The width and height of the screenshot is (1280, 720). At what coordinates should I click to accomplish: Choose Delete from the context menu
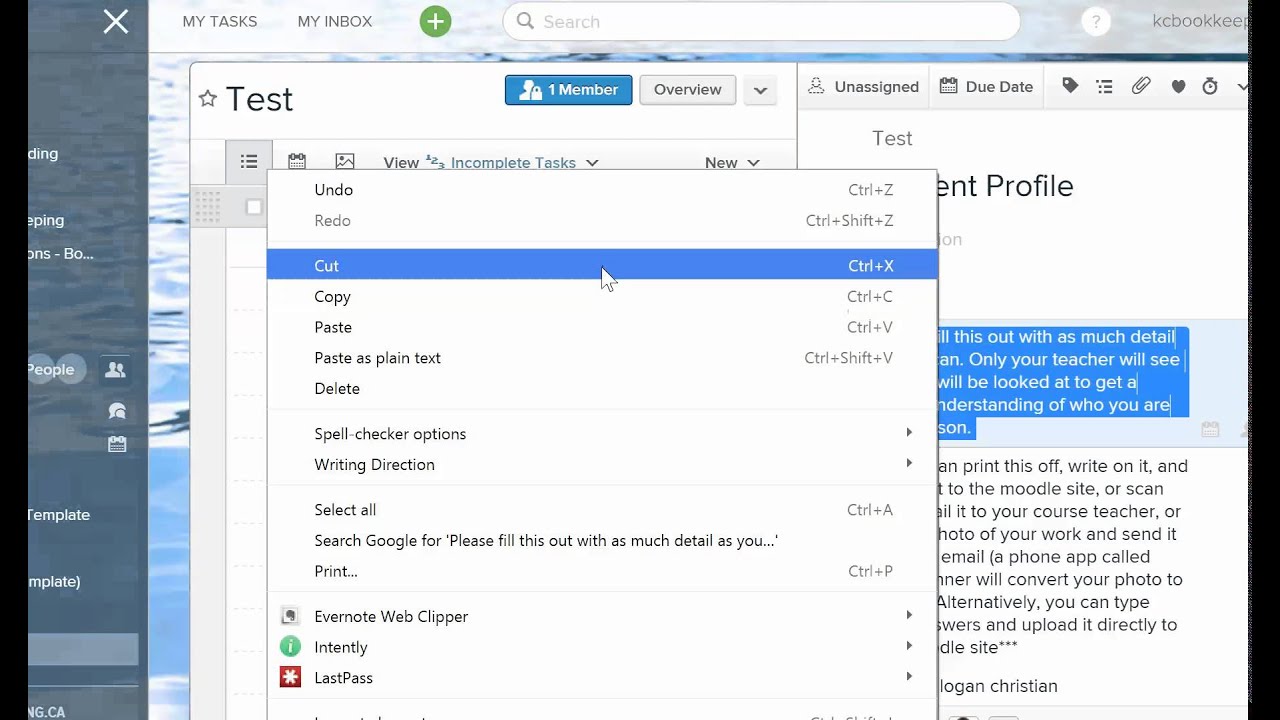[x=603, y=388]
